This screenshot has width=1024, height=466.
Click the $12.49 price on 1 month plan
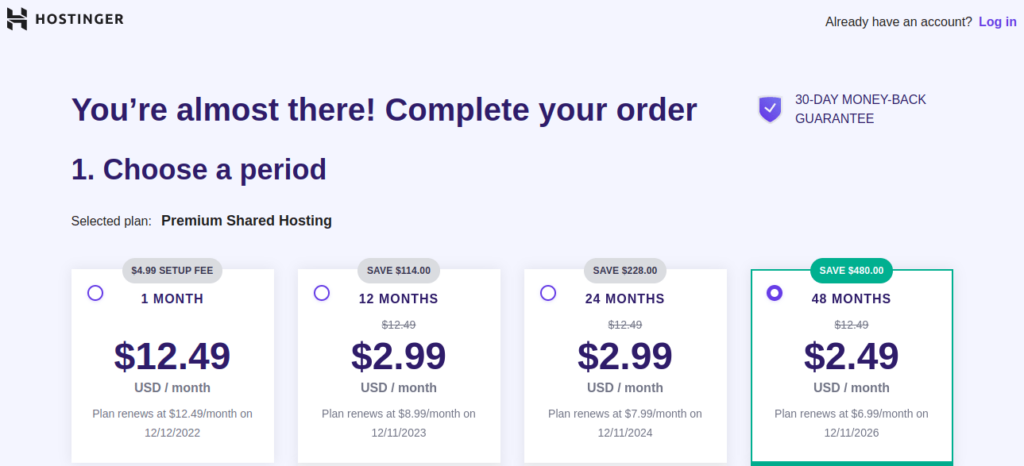point(172,356)
